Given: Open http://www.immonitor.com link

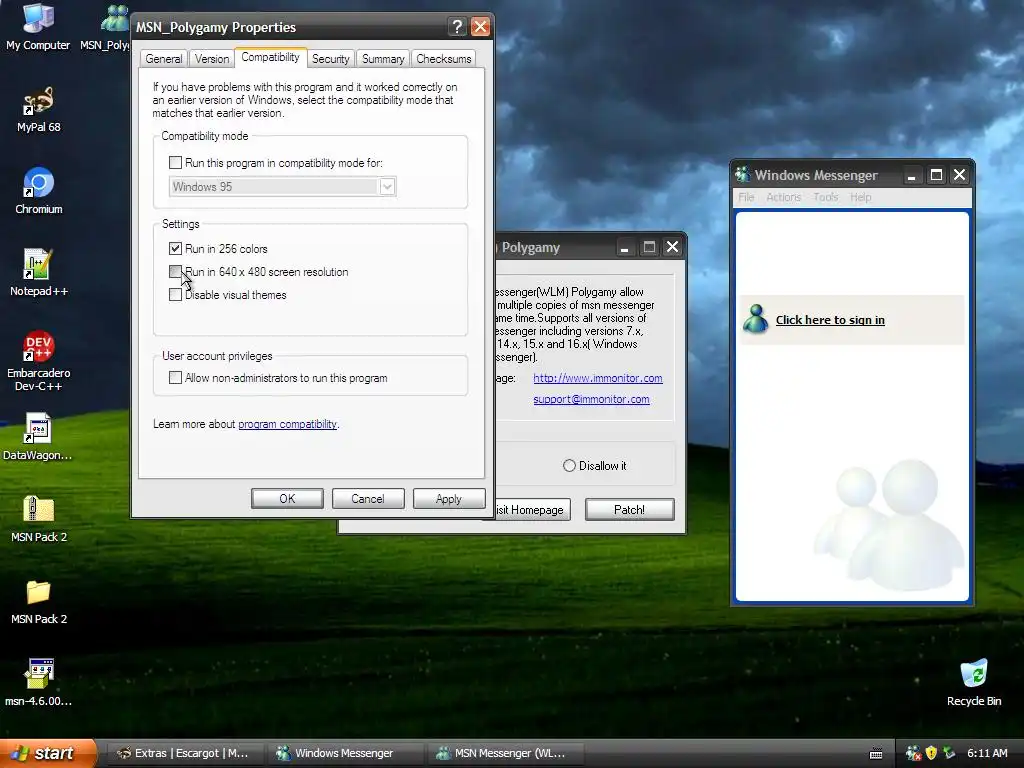Looking at the screenshot, I should tap(598, 378).
